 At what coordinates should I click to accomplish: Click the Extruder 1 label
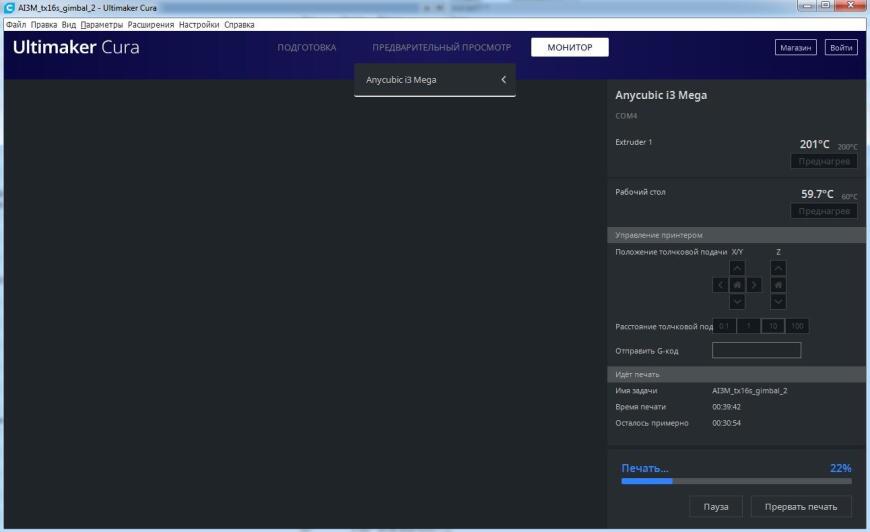tap(634, 142)
